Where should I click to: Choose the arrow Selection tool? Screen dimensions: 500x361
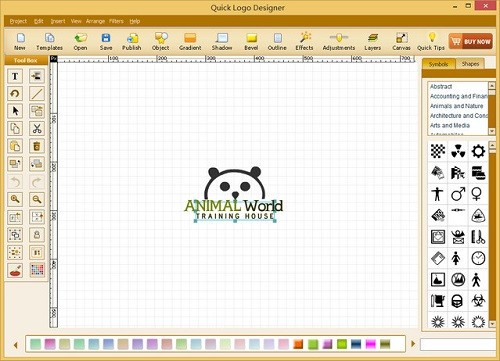[x=15, y=111]
